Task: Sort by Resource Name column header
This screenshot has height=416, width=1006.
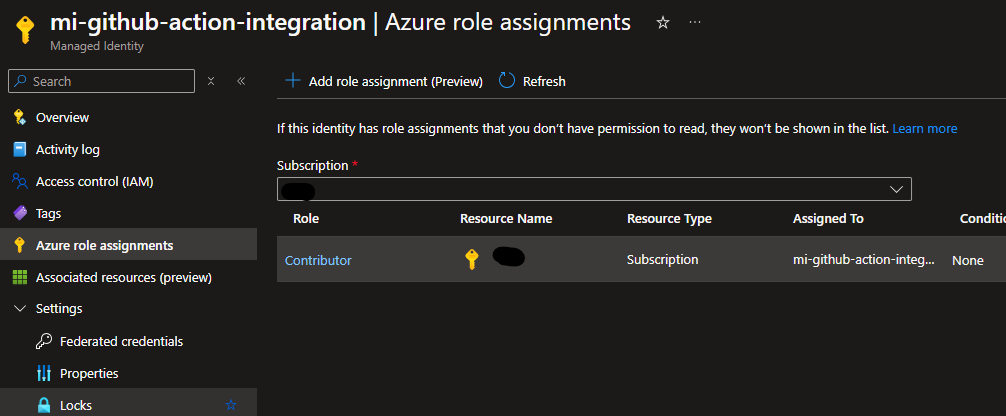Action: click(x=506, y=219)
